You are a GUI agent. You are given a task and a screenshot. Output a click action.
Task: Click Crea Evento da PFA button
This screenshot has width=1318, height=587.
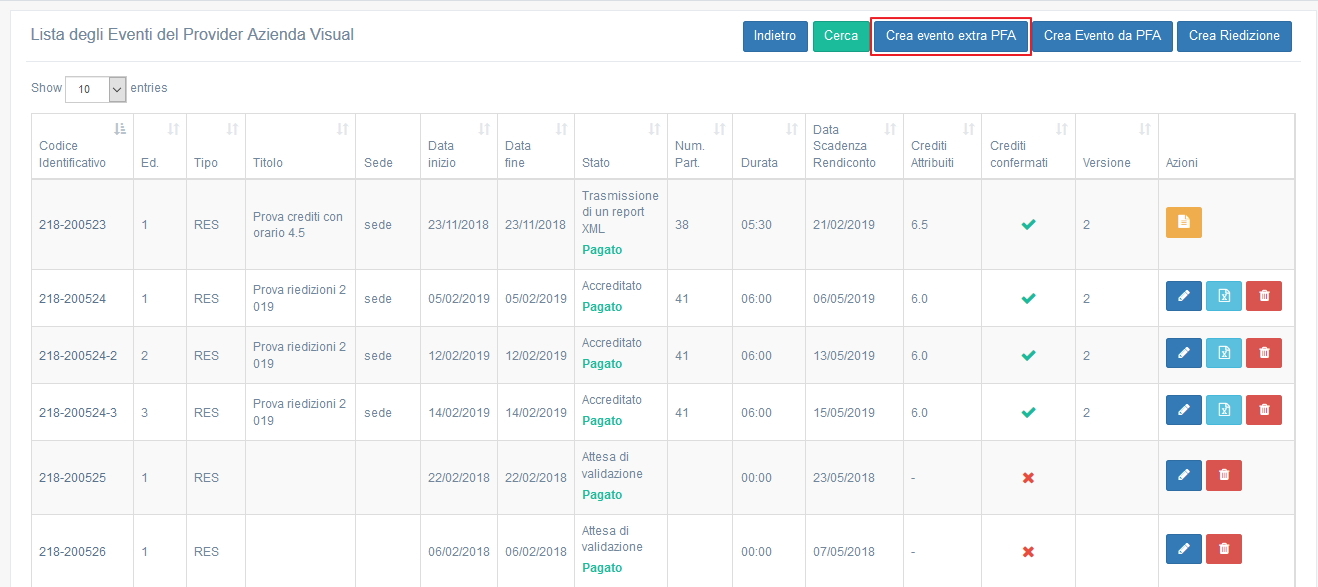click(x=1102, y=36)
